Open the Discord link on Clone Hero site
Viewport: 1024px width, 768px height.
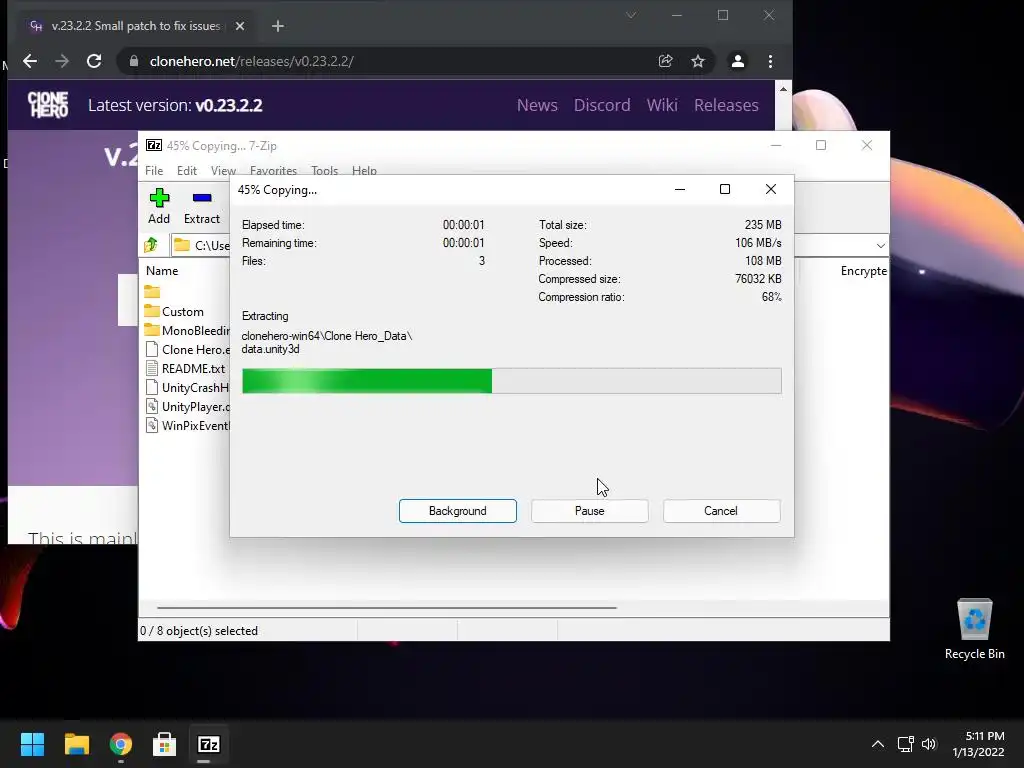602,105
